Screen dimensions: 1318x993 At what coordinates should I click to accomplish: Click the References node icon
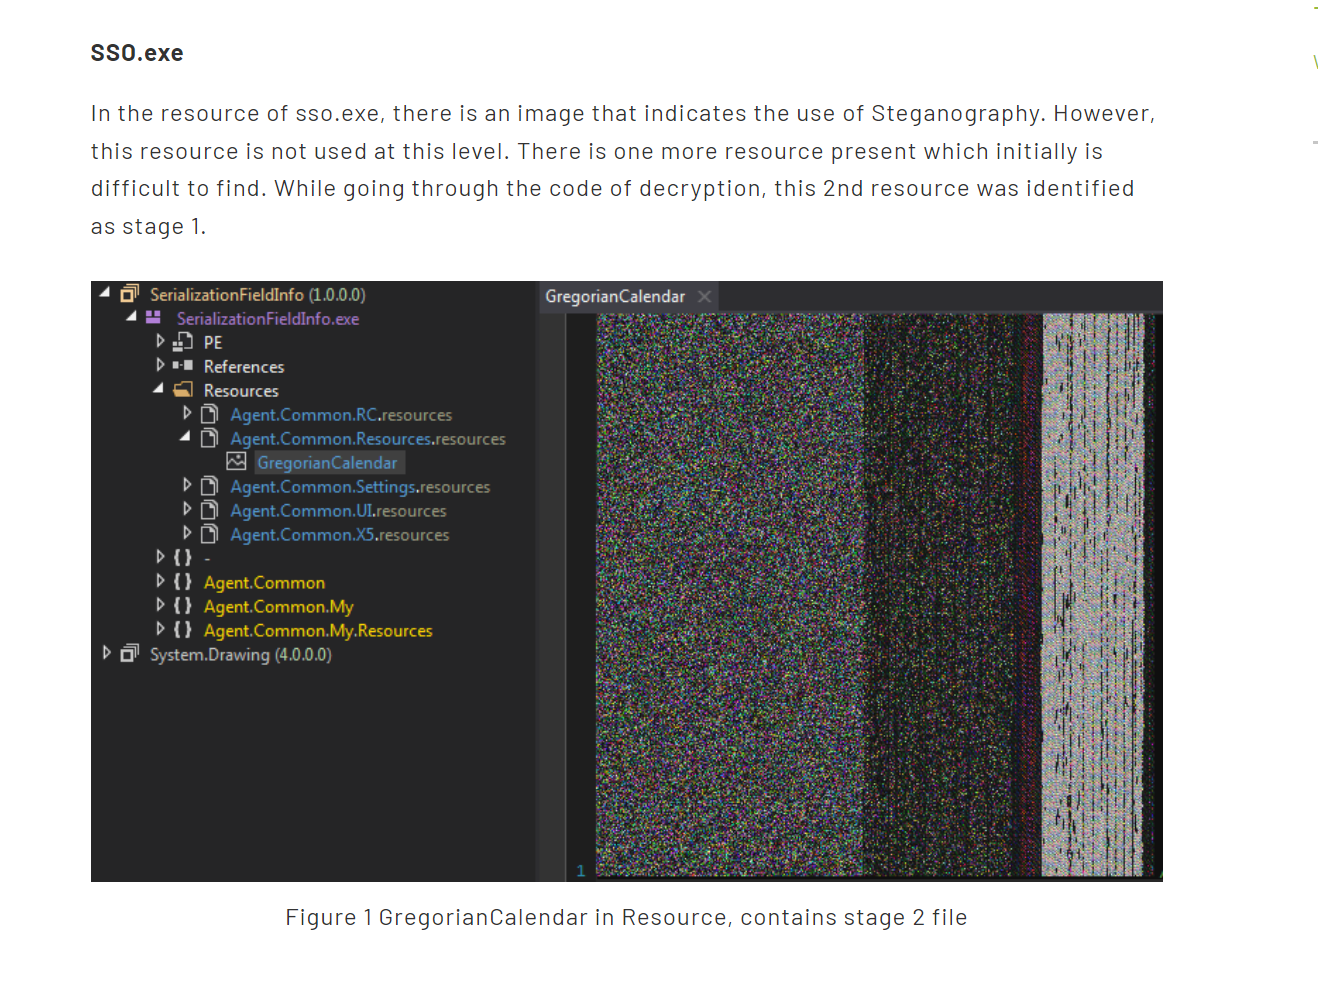coord(182,366)
